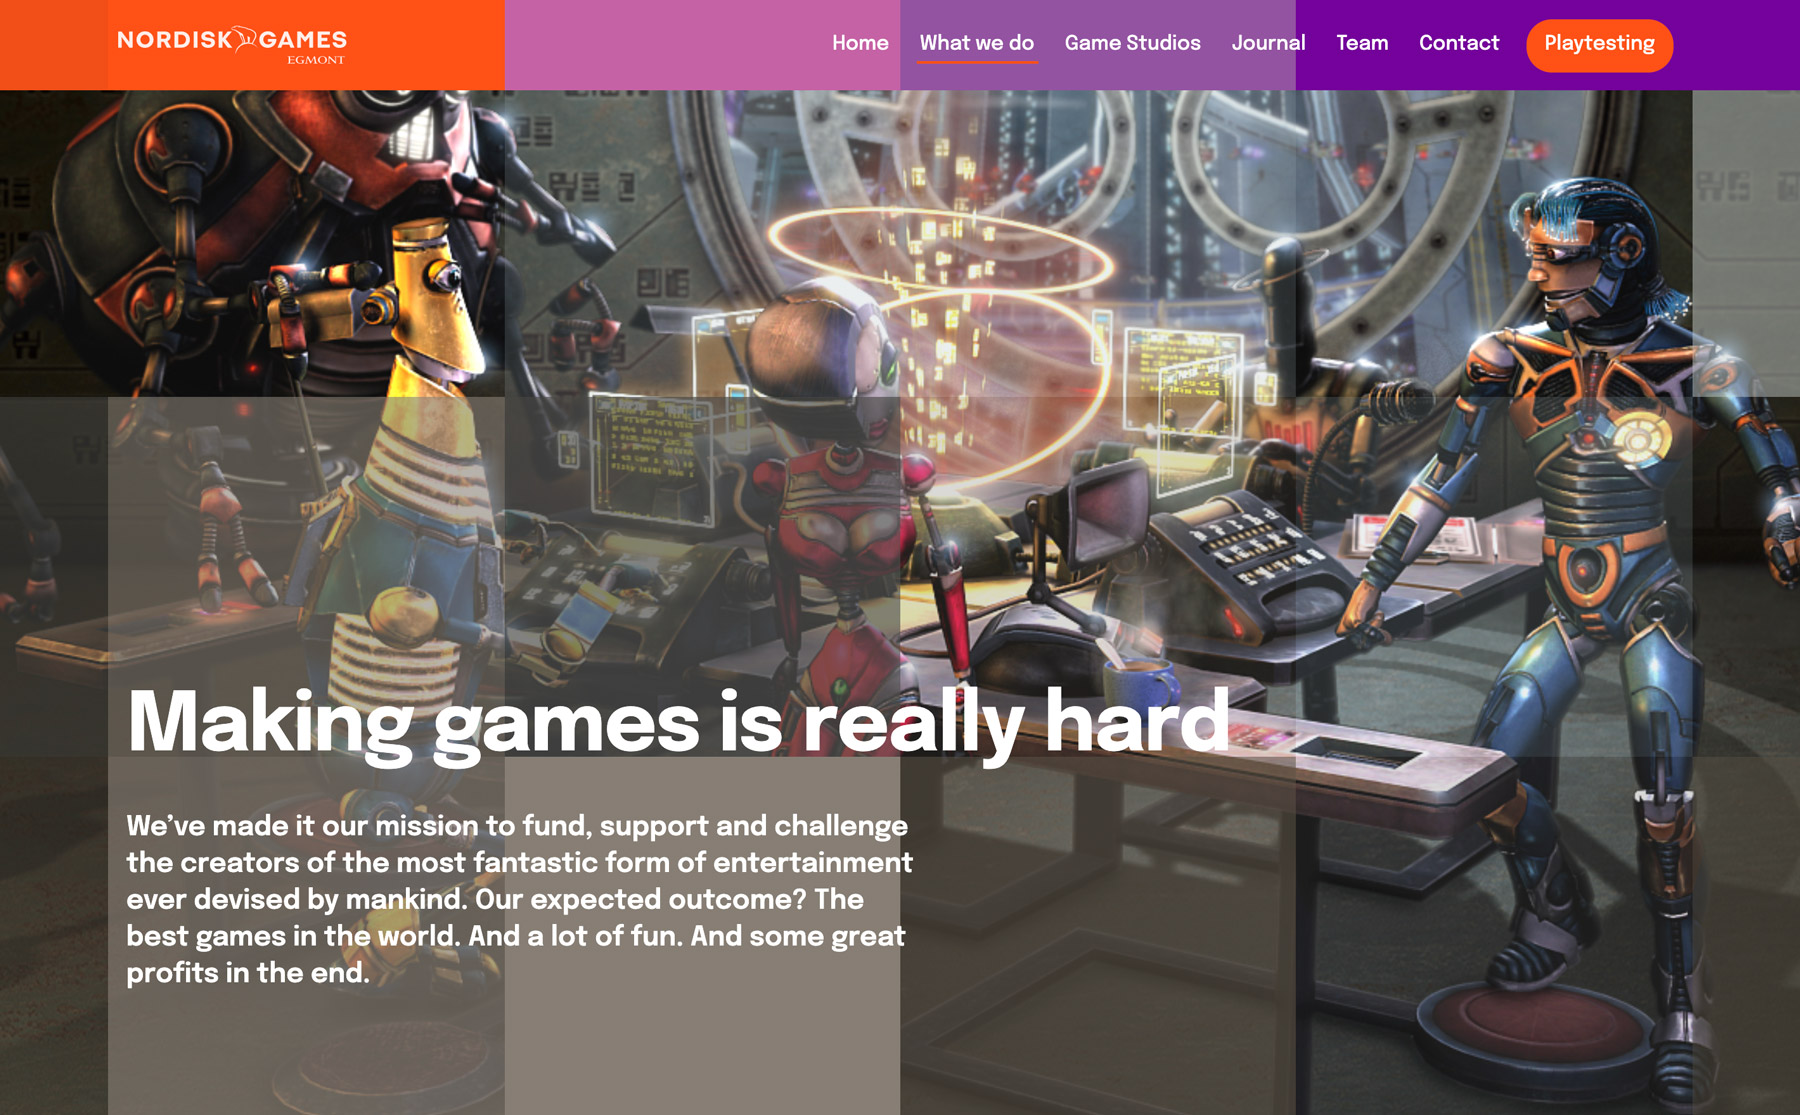This screenshot has height=1115, width=1800.
Task: Open the Home menu item
Action: tap(860, 43)
